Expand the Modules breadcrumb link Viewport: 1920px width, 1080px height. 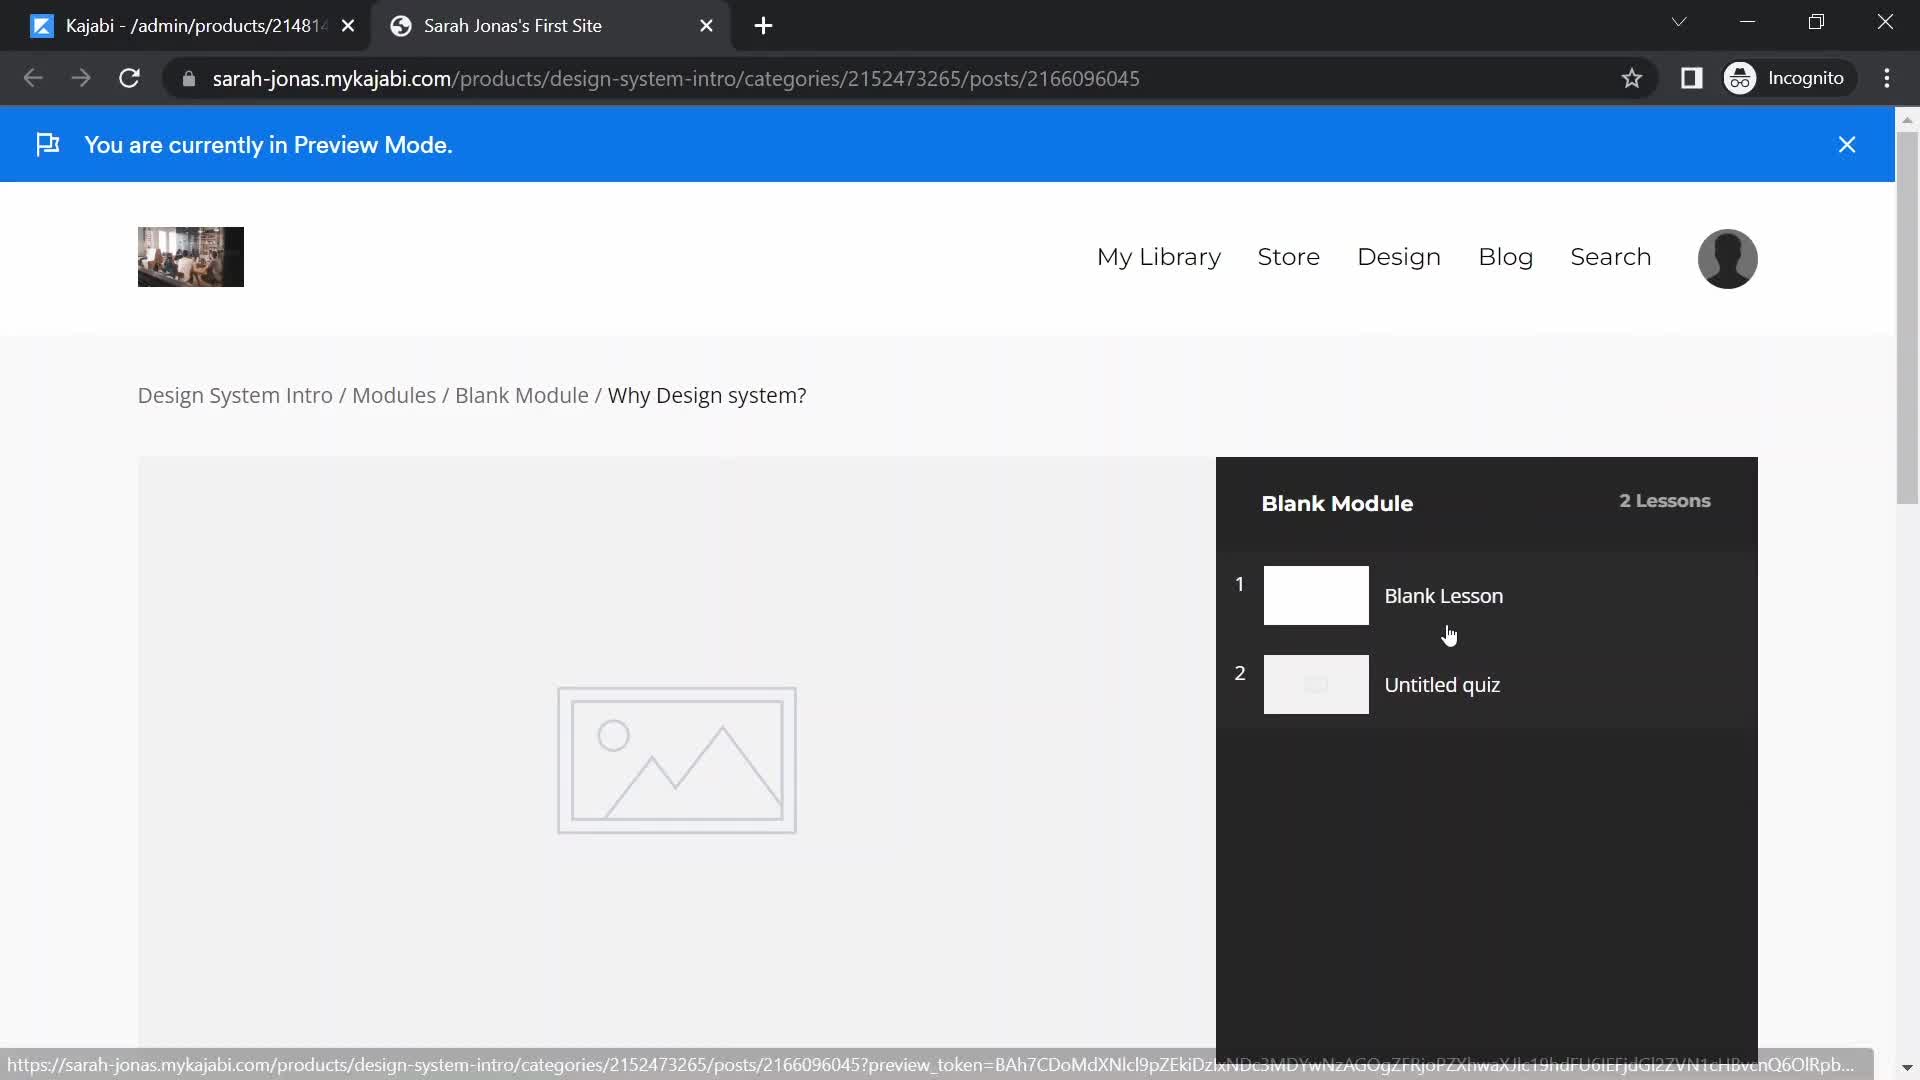[394, 394]
